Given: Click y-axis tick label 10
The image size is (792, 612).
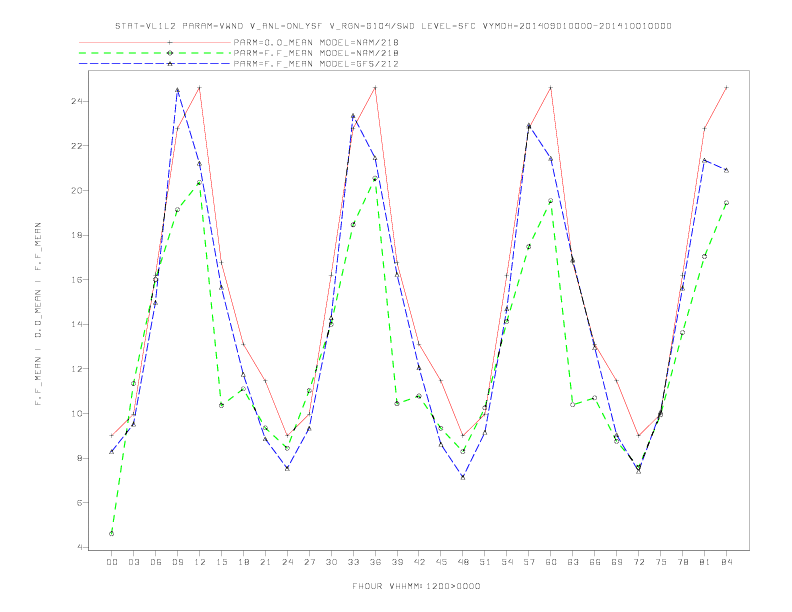Looking at the screenshot, I should pos(77,414).
